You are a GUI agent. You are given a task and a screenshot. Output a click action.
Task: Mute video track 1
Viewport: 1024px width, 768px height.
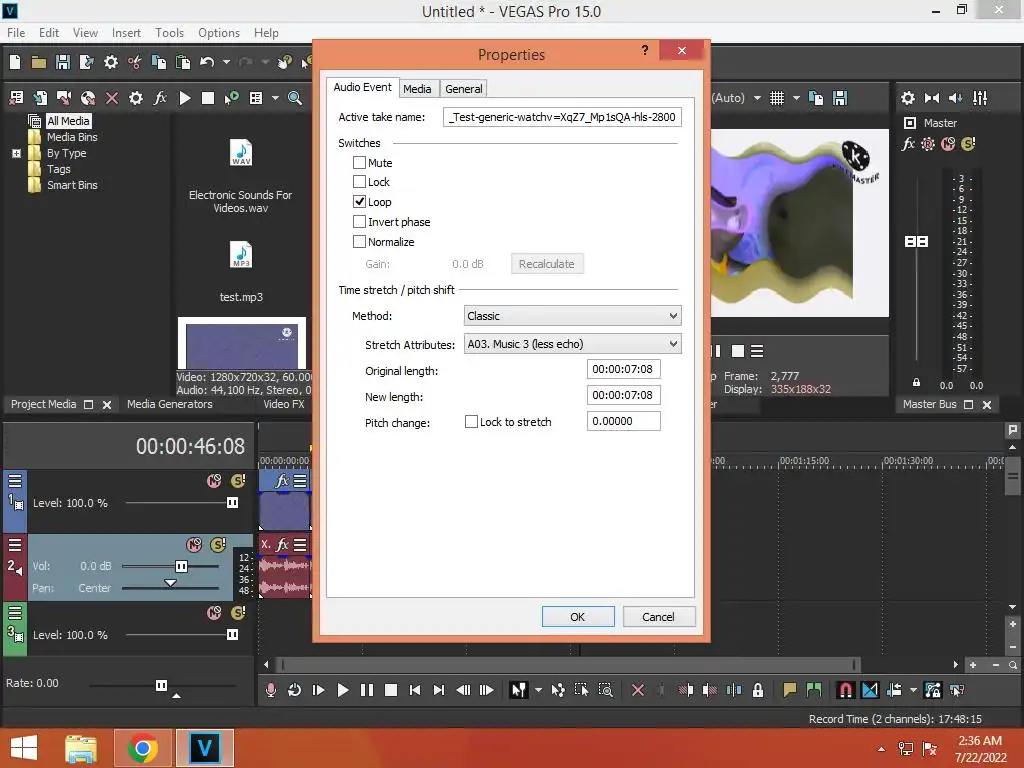[x=214, y=481]
